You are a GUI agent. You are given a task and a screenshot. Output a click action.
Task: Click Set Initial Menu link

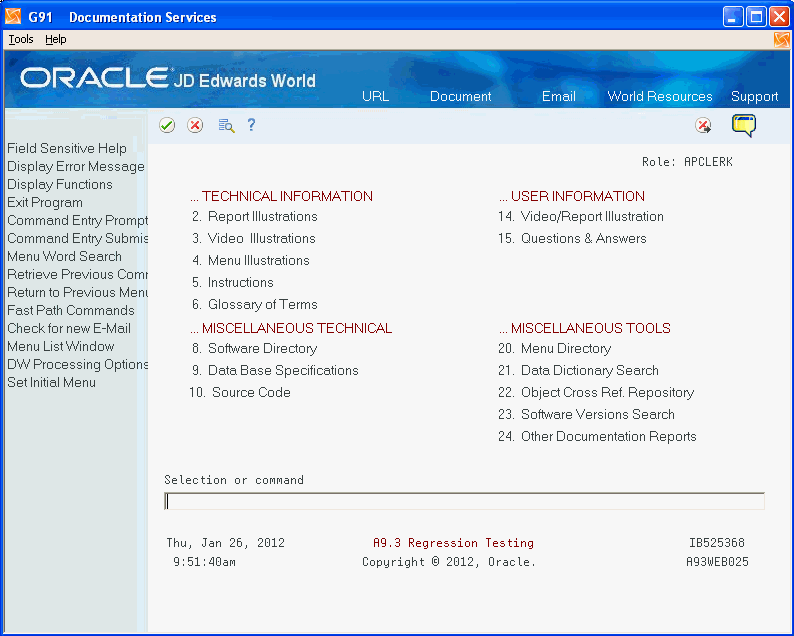pos(51,382)
